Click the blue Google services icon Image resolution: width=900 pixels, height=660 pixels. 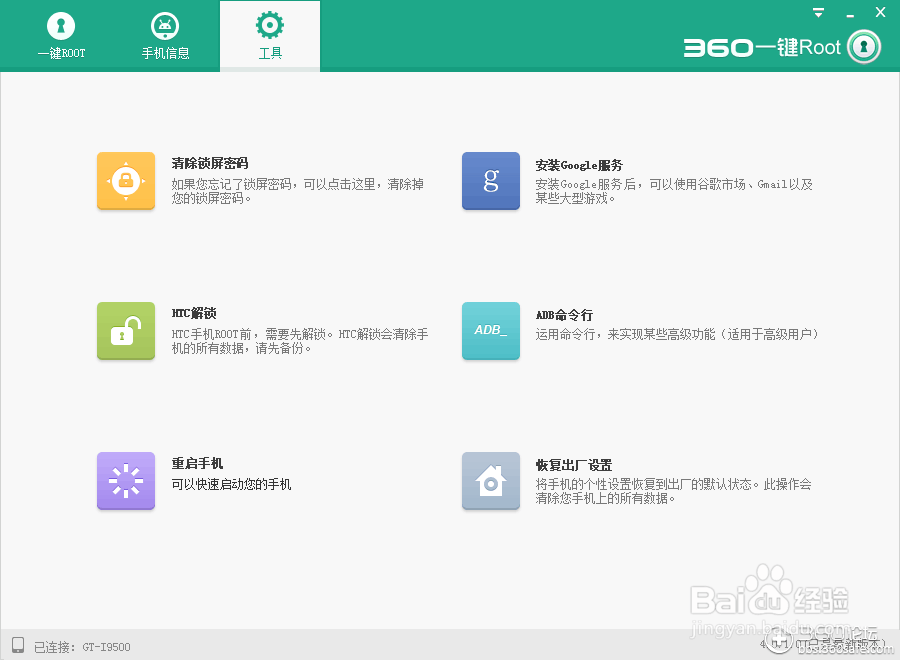(x=491, y=181)
